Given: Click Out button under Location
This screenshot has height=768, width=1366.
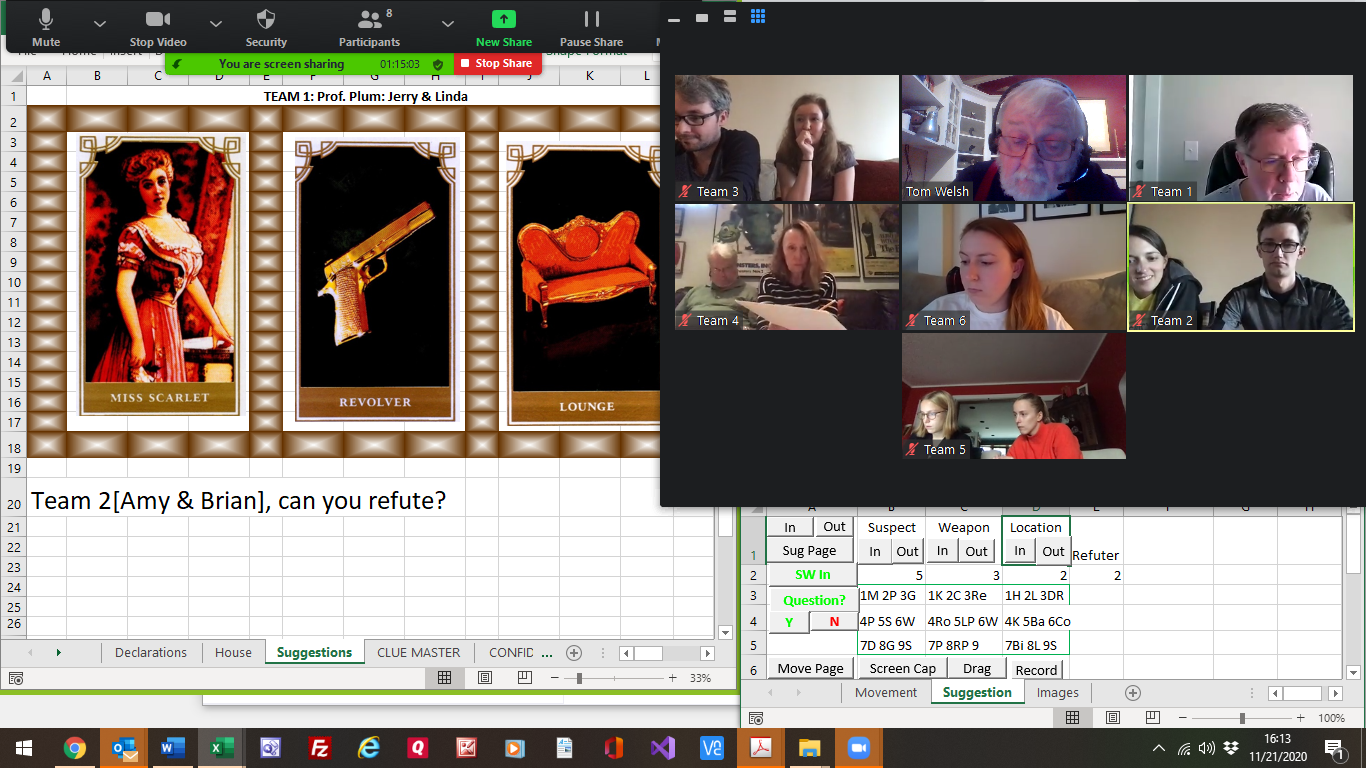Looking at the screenshot, I should (x=1053, y=551).
